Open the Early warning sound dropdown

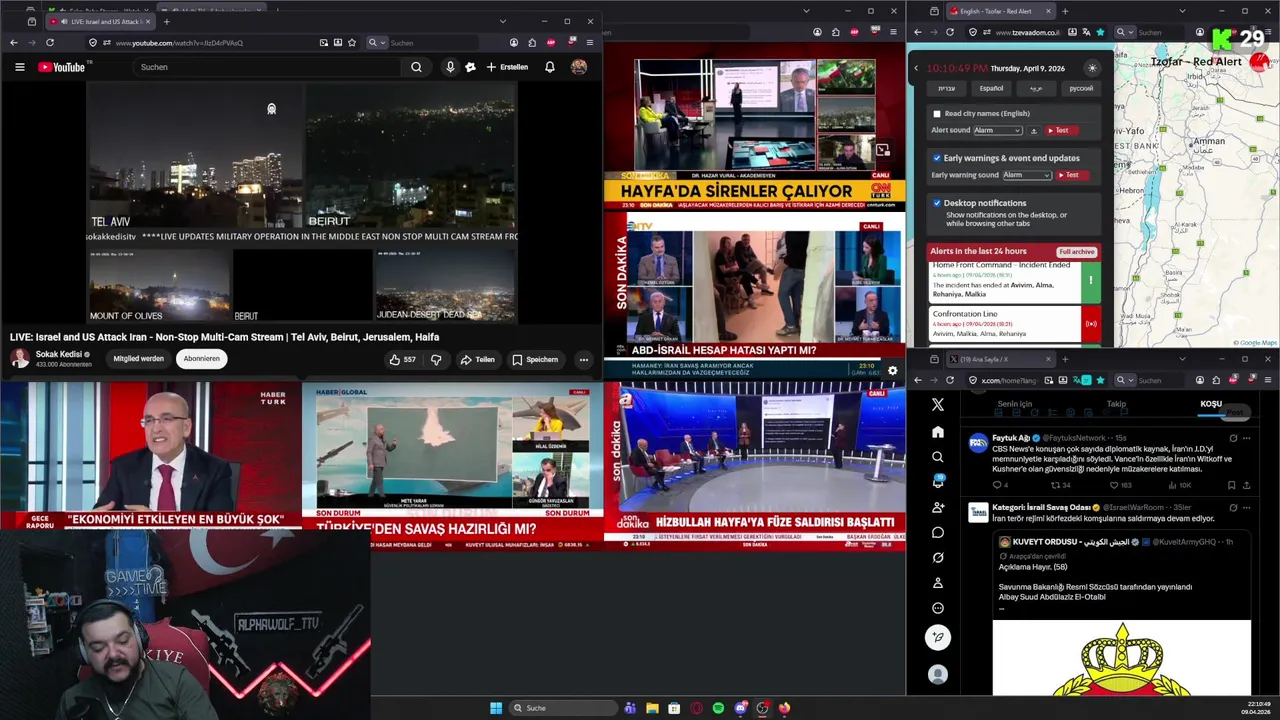tap(1028, 175)
